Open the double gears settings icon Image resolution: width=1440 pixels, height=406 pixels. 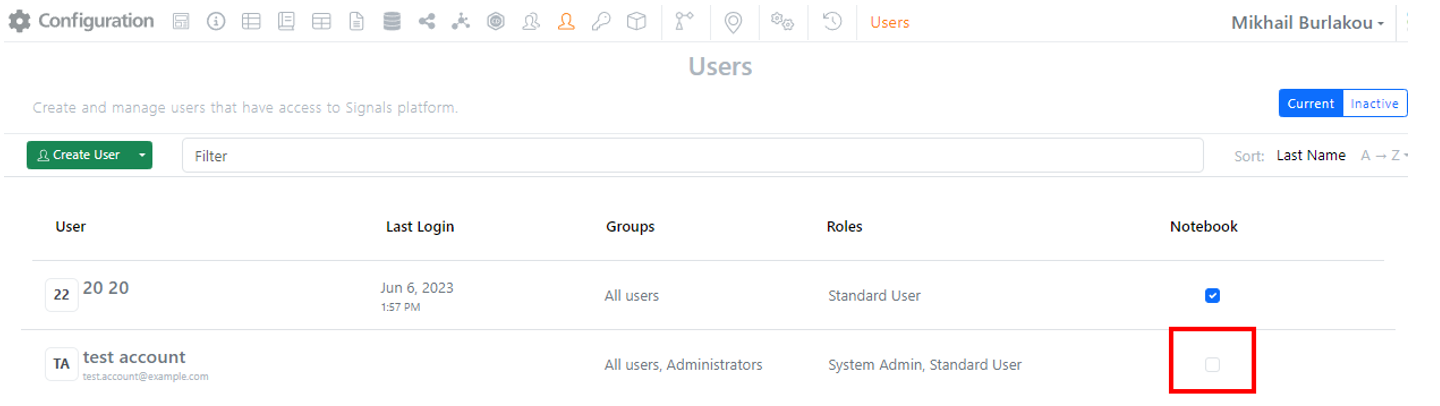[783, 21]
